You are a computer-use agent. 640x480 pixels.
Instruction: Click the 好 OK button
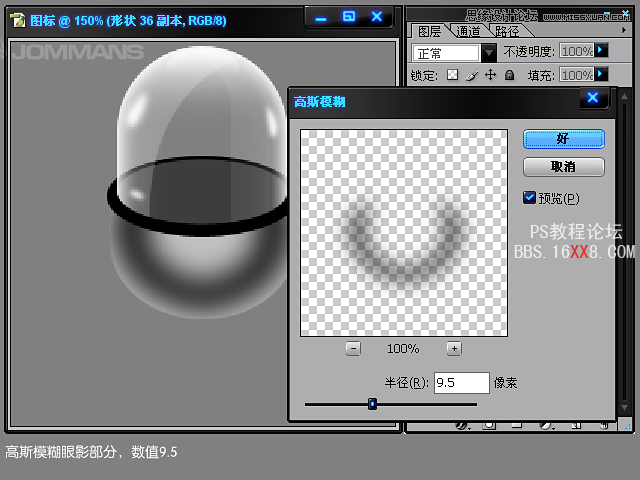point(563,139)
